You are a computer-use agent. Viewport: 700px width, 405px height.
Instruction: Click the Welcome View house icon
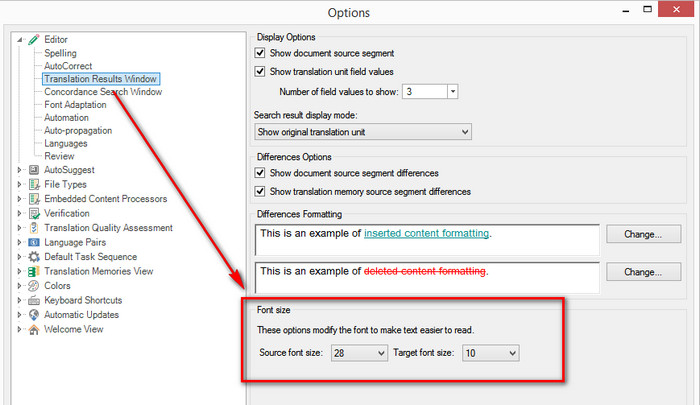coord(34,330)
